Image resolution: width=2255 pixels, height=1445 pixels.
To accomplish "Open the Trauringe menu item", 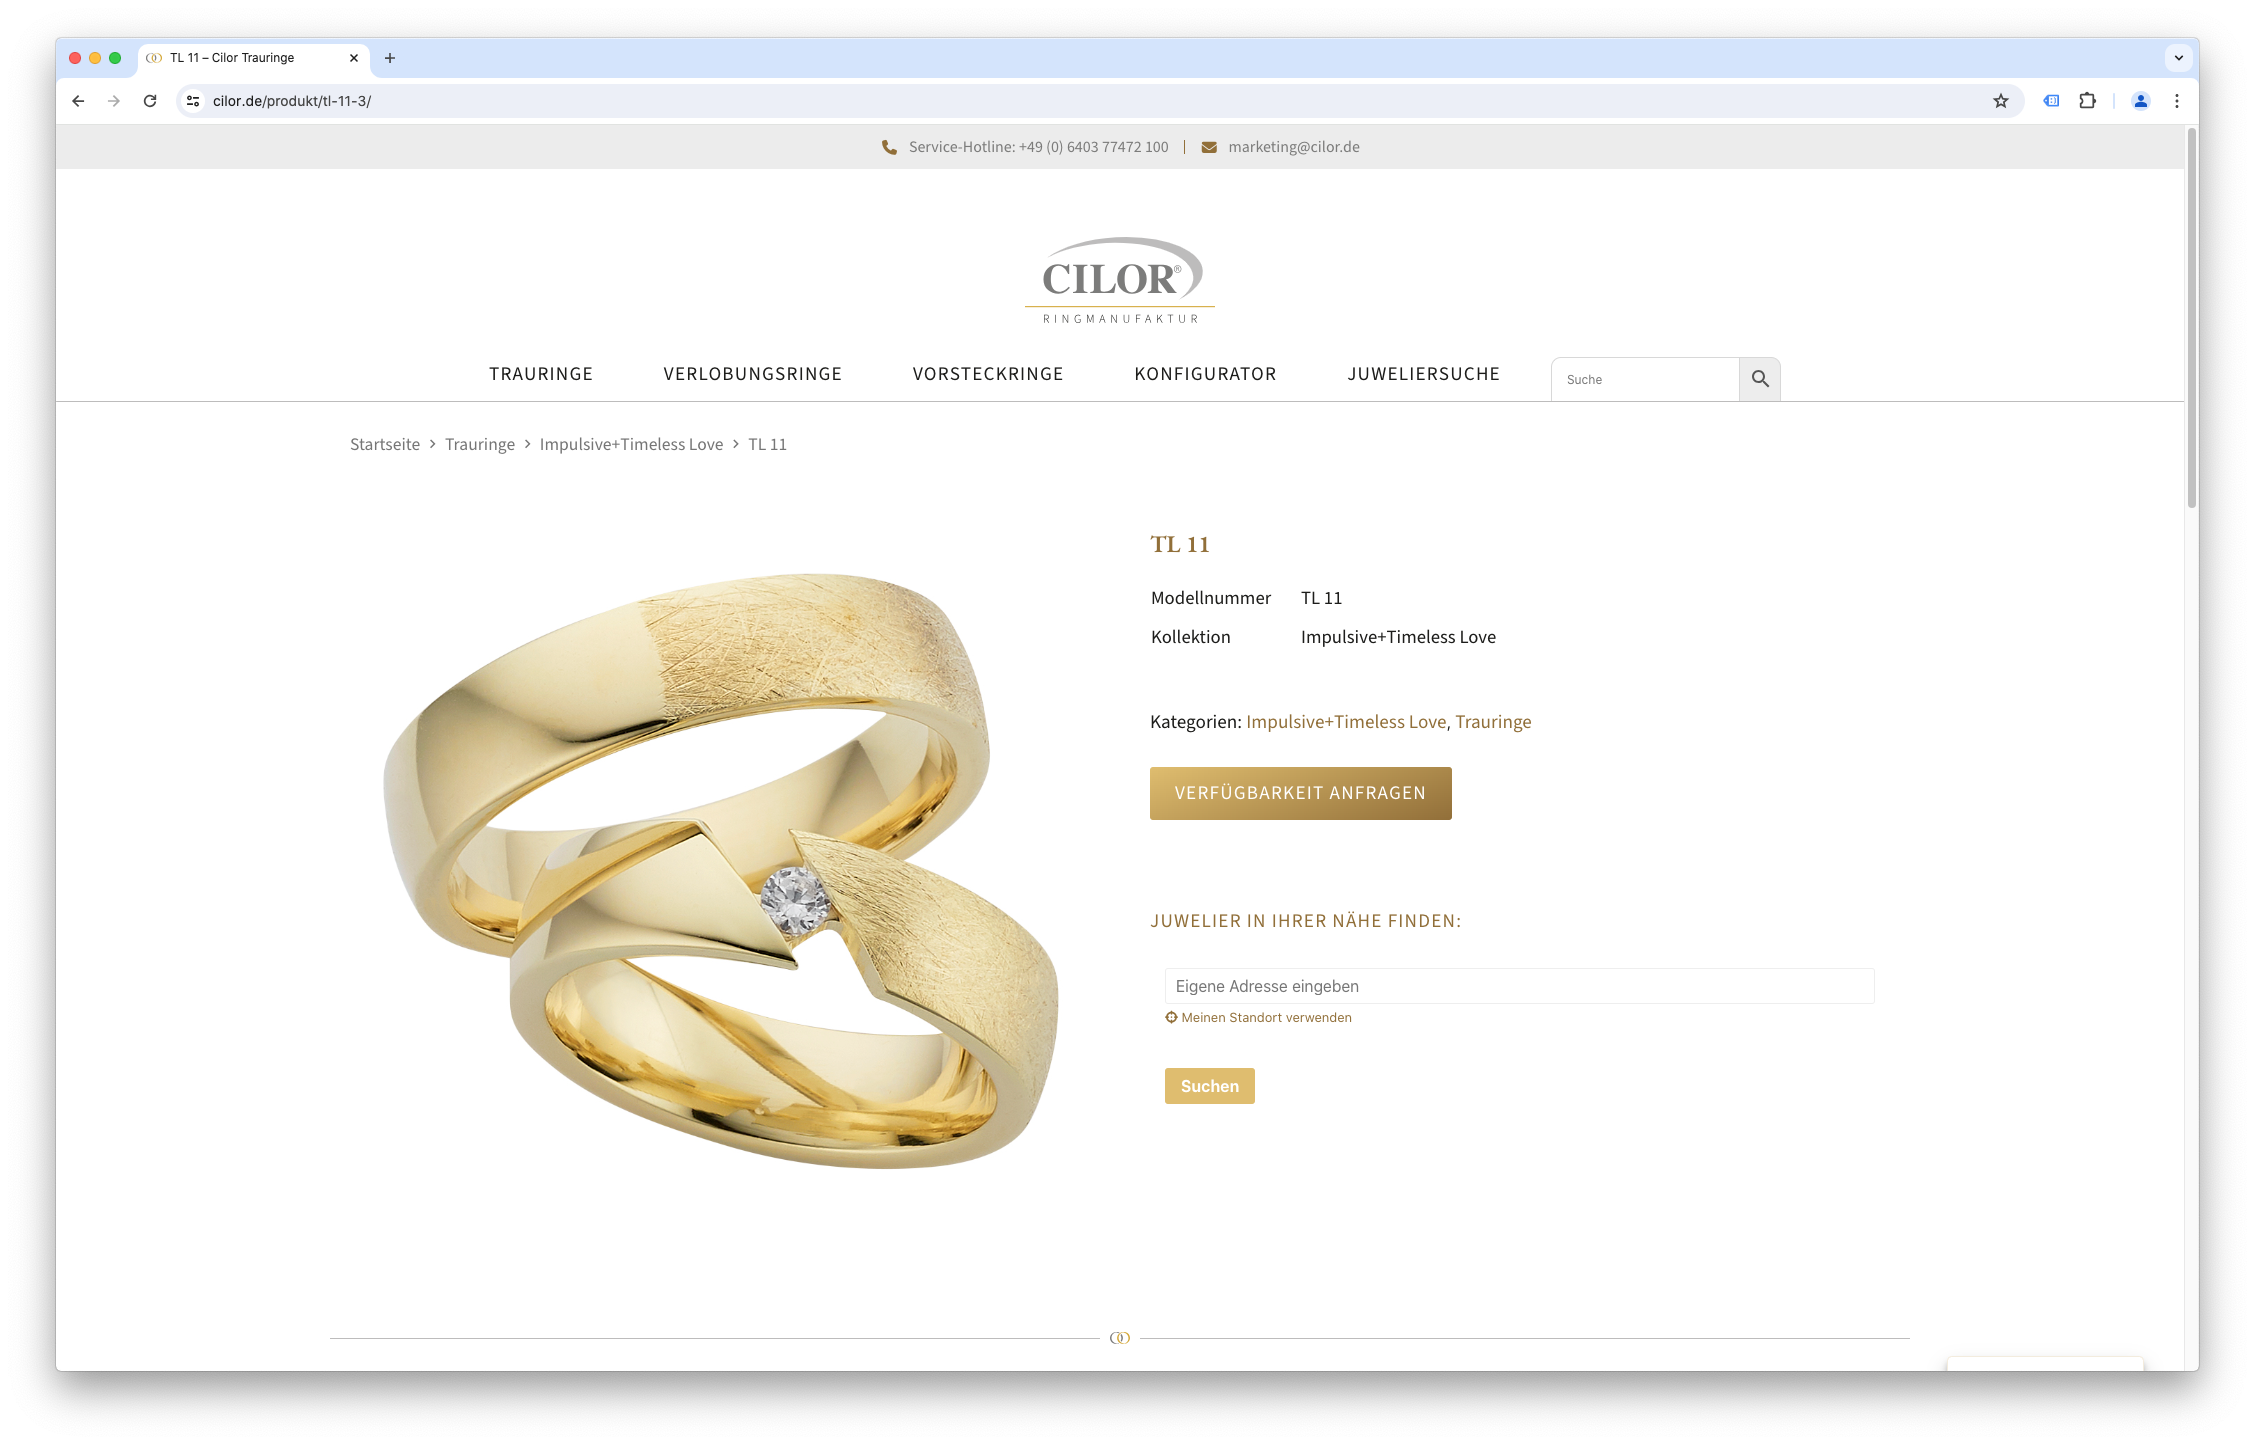I will (541, 374).
